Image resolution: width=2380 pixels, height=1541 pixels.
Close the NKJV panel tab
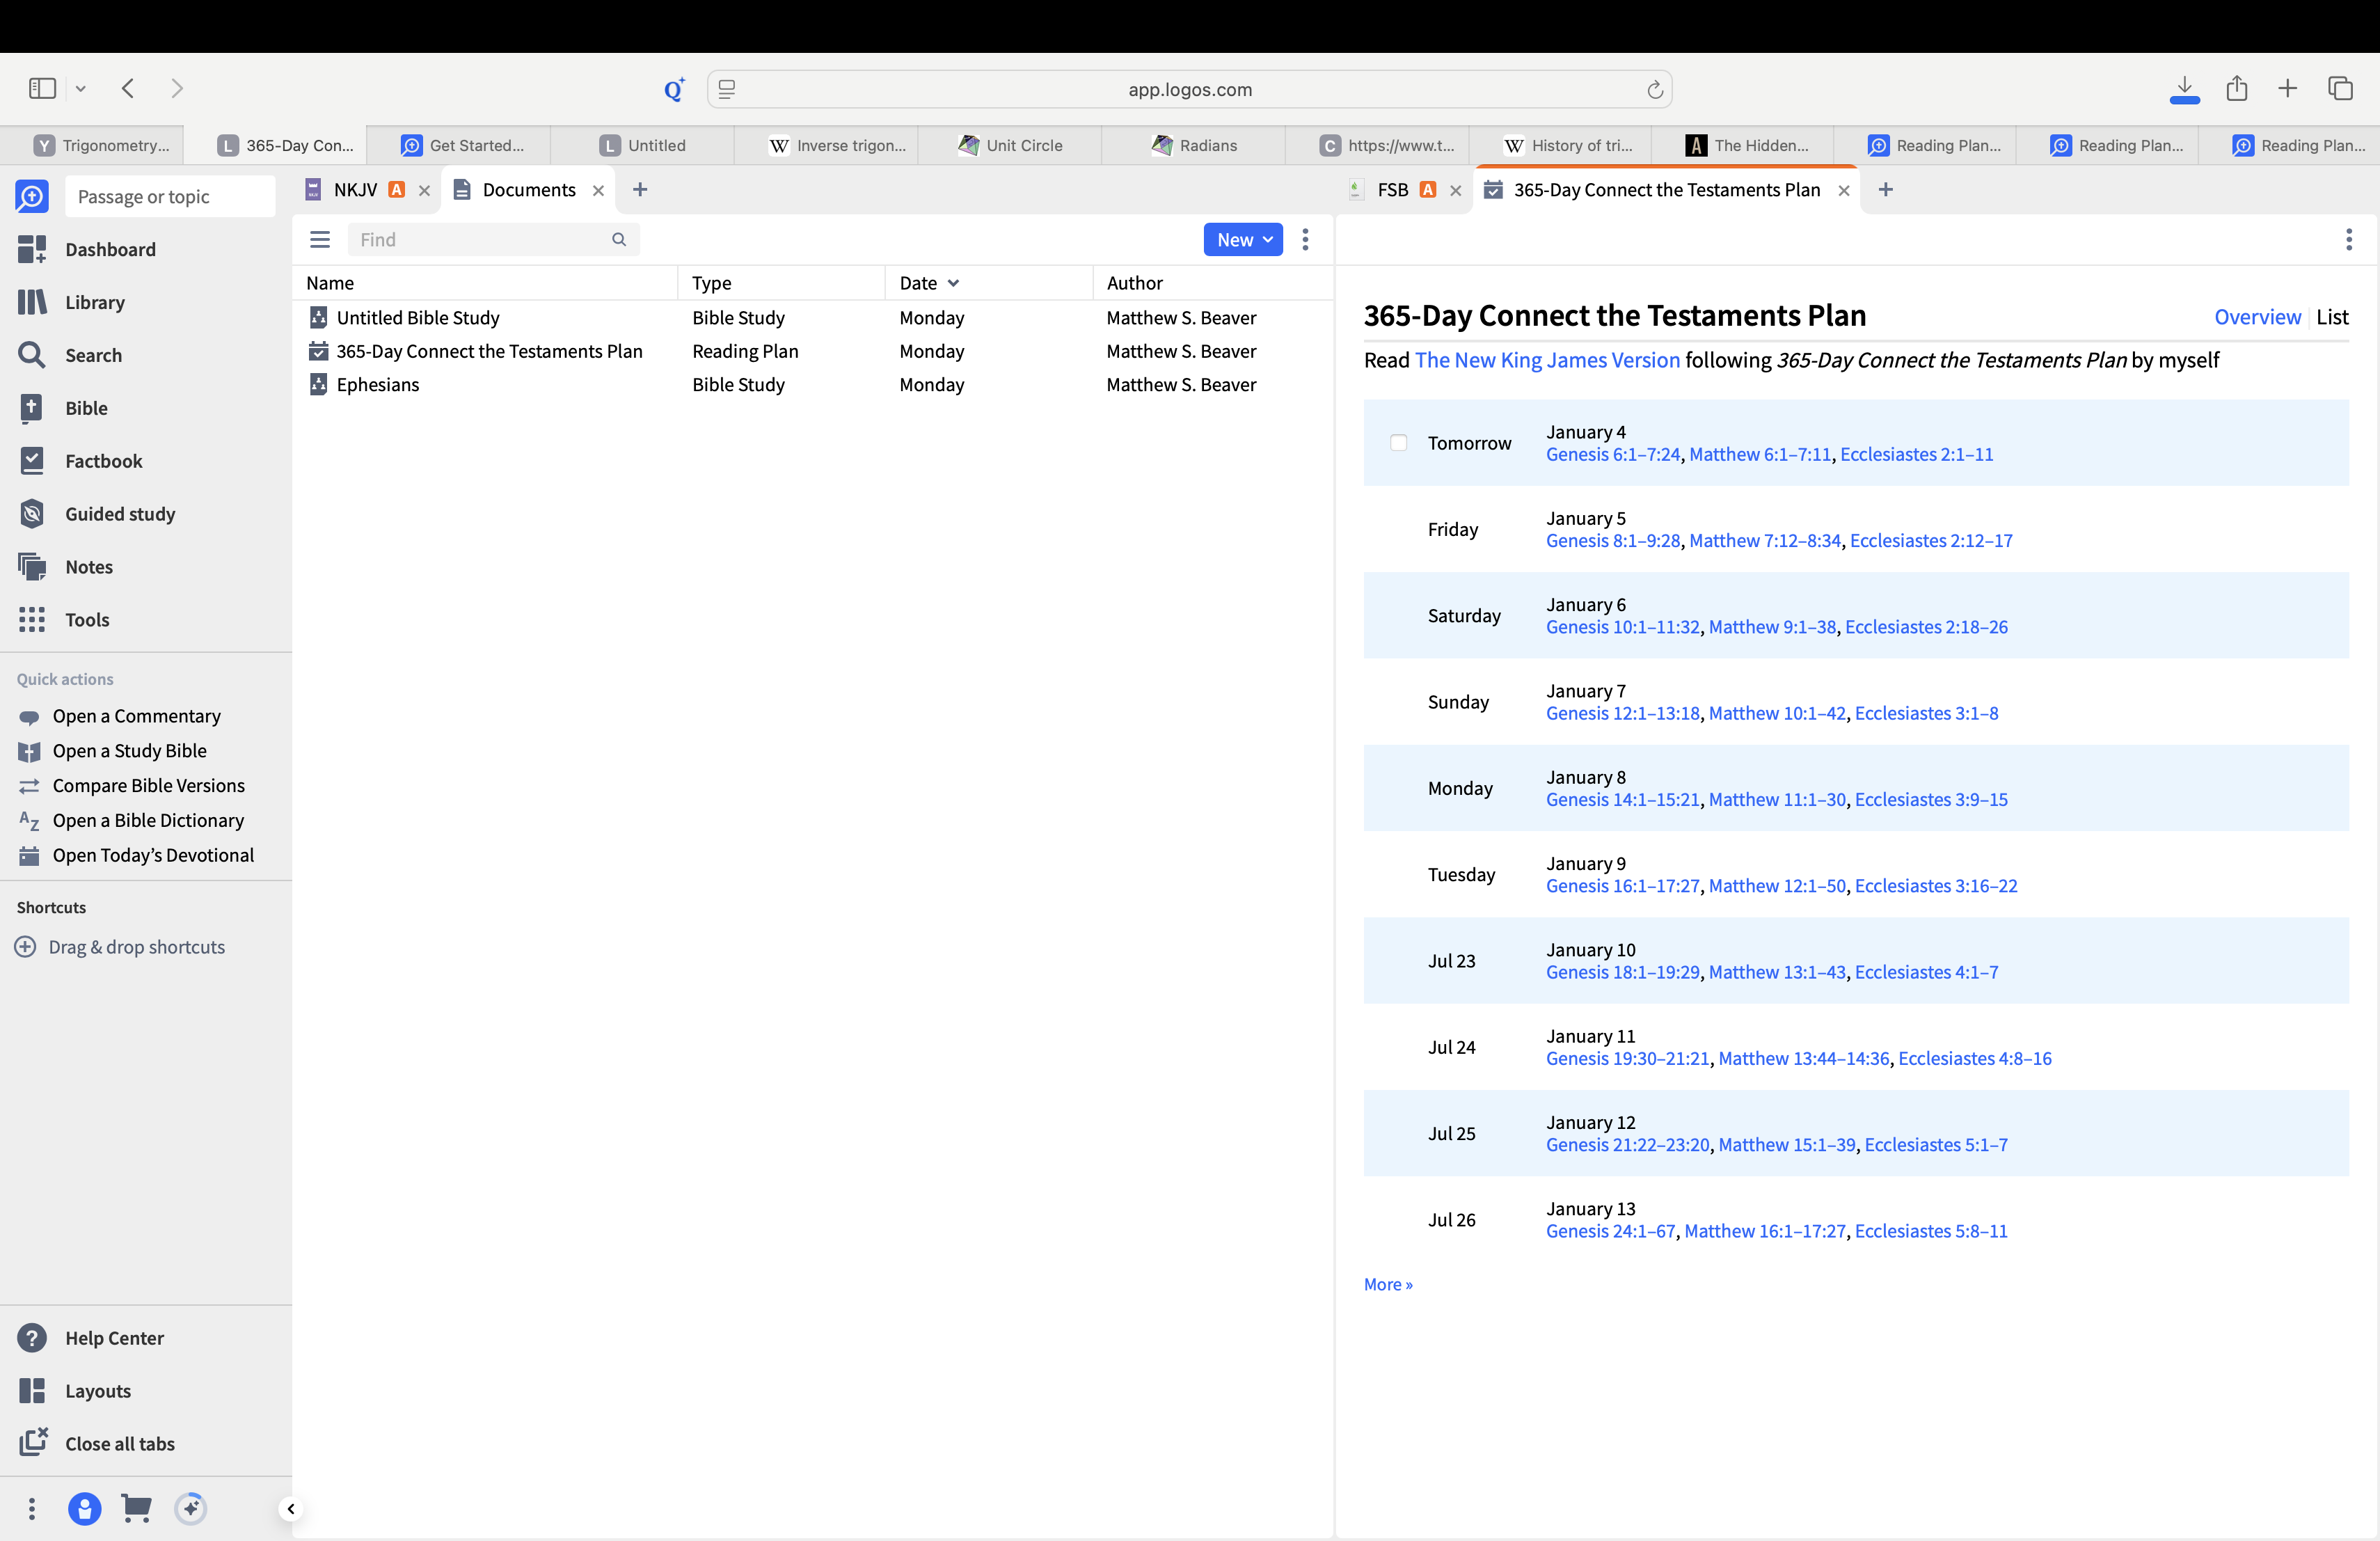tap(424, 190)
